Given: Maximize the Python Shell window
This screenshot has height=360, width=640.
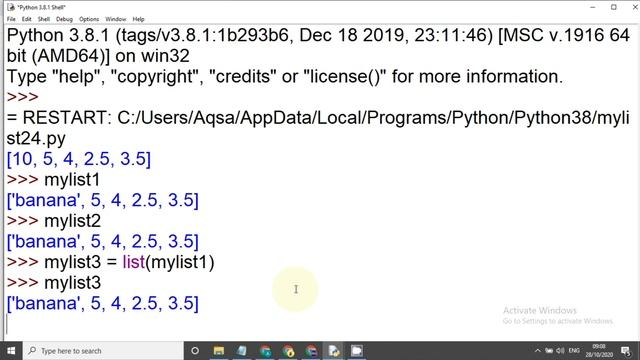Looking at the screenshot, I should pos(613,7).
